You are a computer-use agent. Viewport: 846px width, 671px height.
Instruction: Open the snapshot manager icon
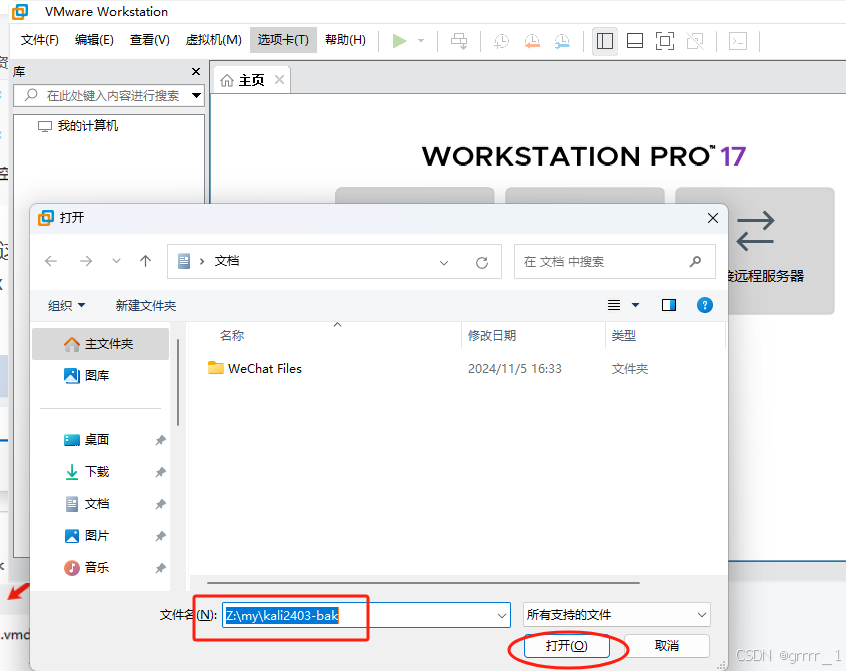tap(562, 41)
